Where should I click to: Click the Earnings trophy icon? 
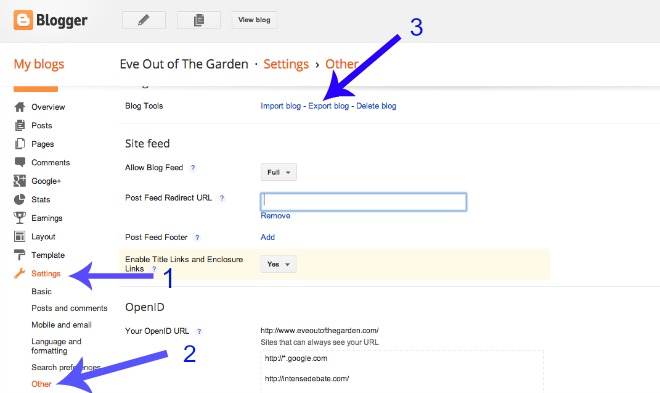[x=19, y=218]
